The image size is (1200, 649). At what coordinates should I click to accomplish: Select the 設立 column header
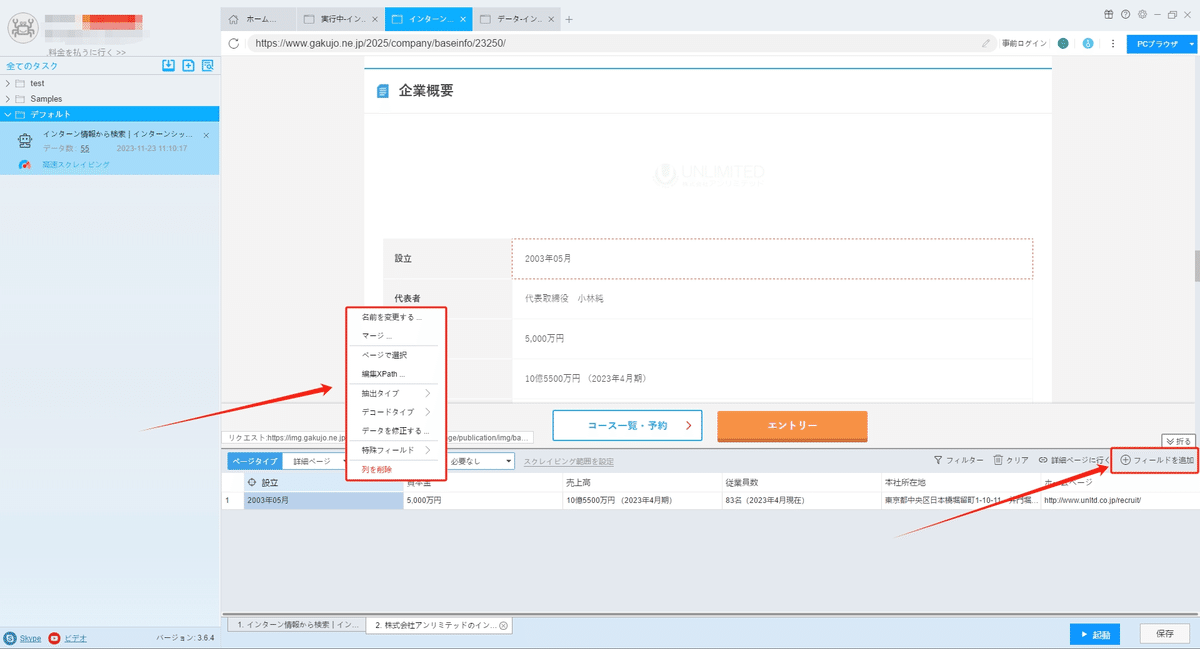[323, 483]
